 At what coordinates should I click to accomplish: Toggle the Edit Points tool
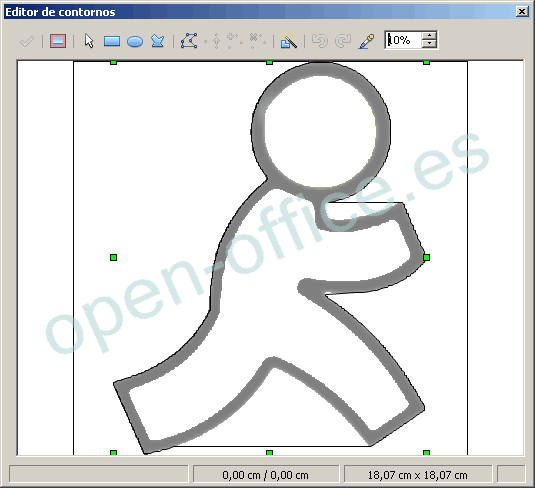pos(189,41)
